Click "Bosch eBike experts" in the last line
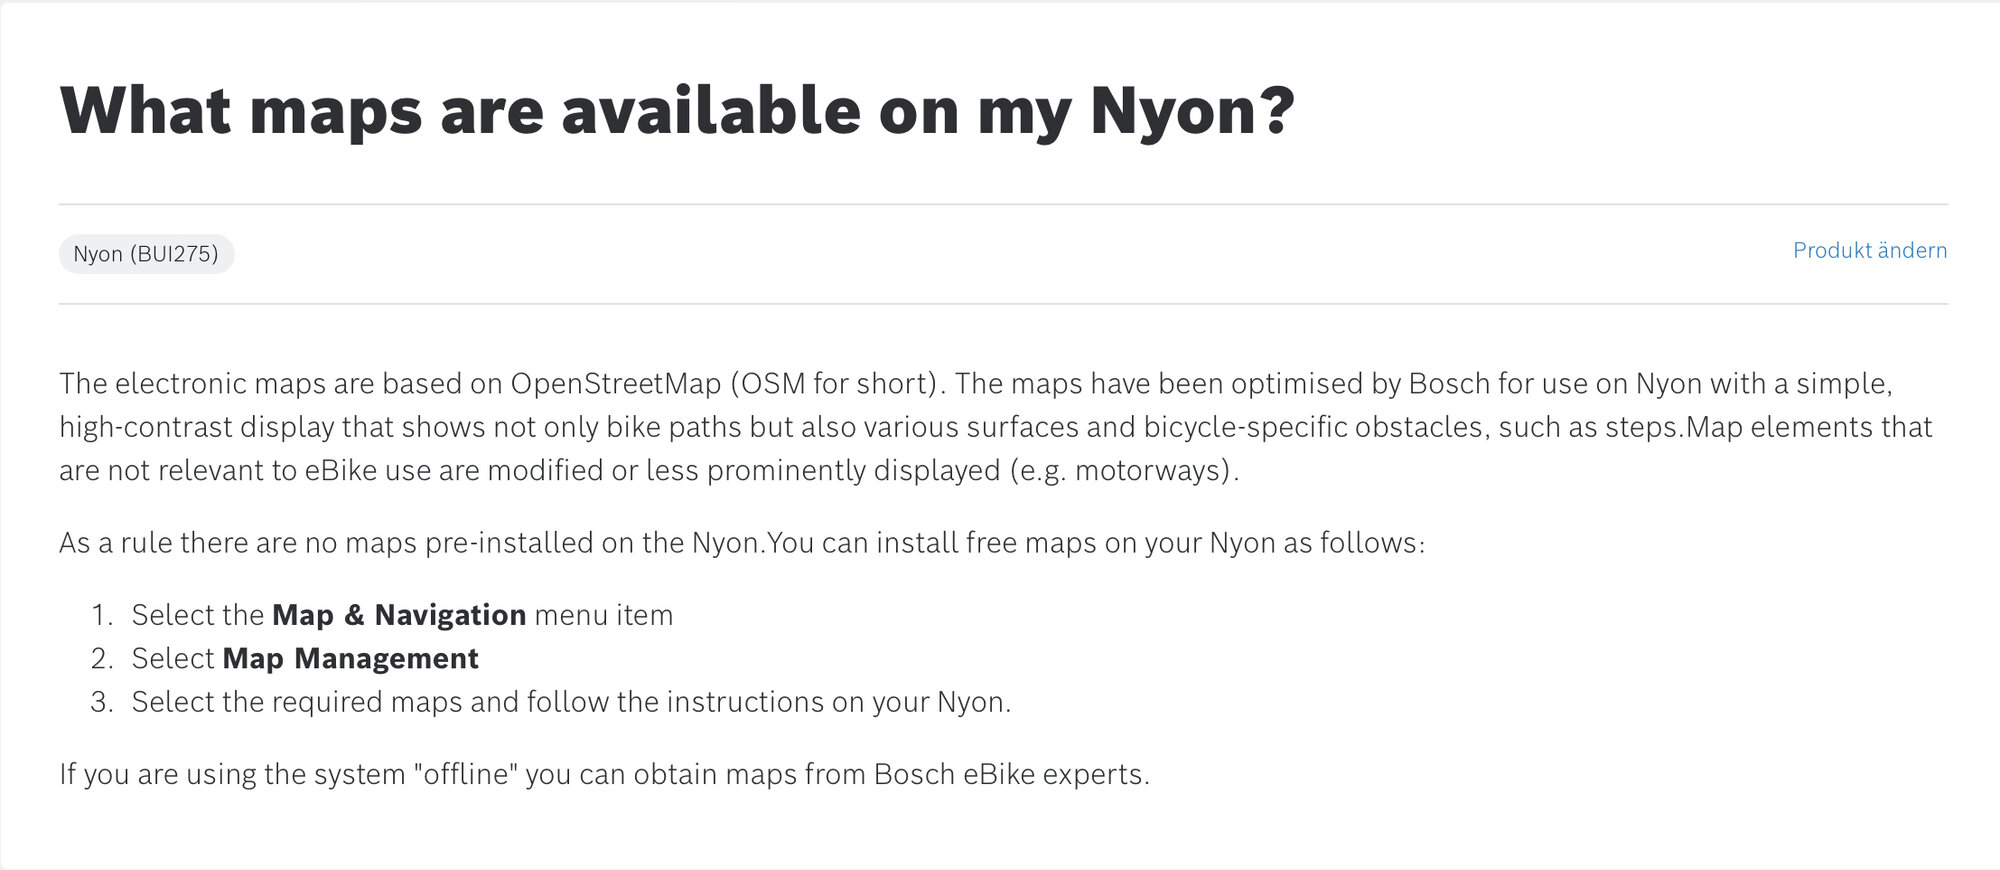 pyautogui.click(x=1010, y=775)
